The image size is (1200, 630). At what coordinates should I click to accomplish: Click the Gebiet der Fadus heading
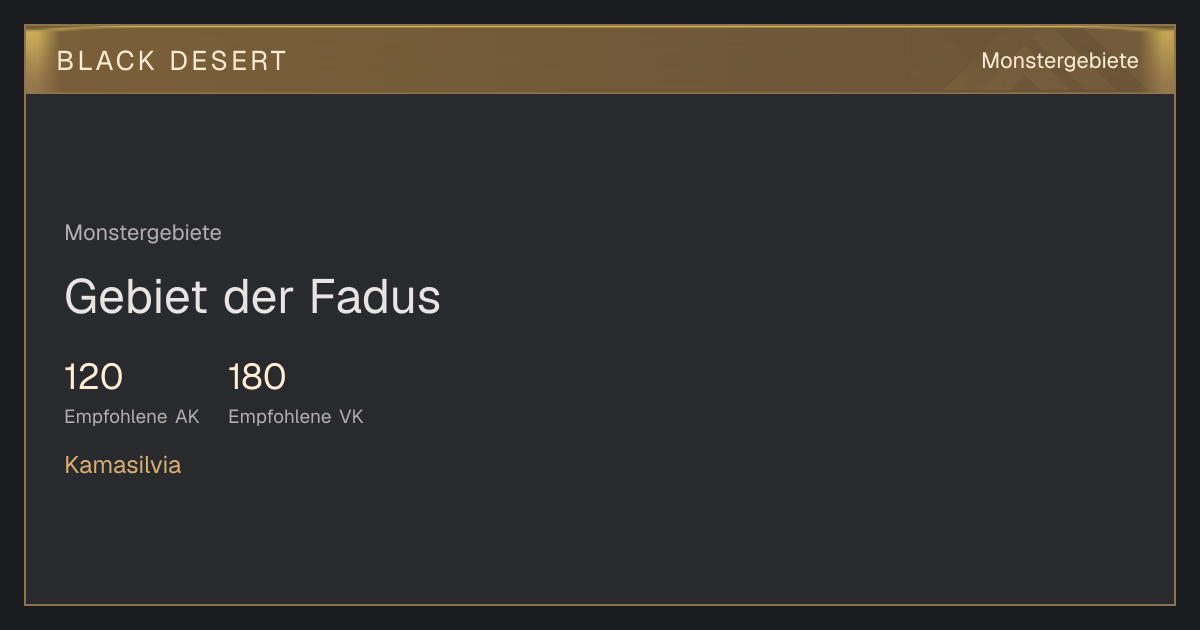[x=252, y=296]
